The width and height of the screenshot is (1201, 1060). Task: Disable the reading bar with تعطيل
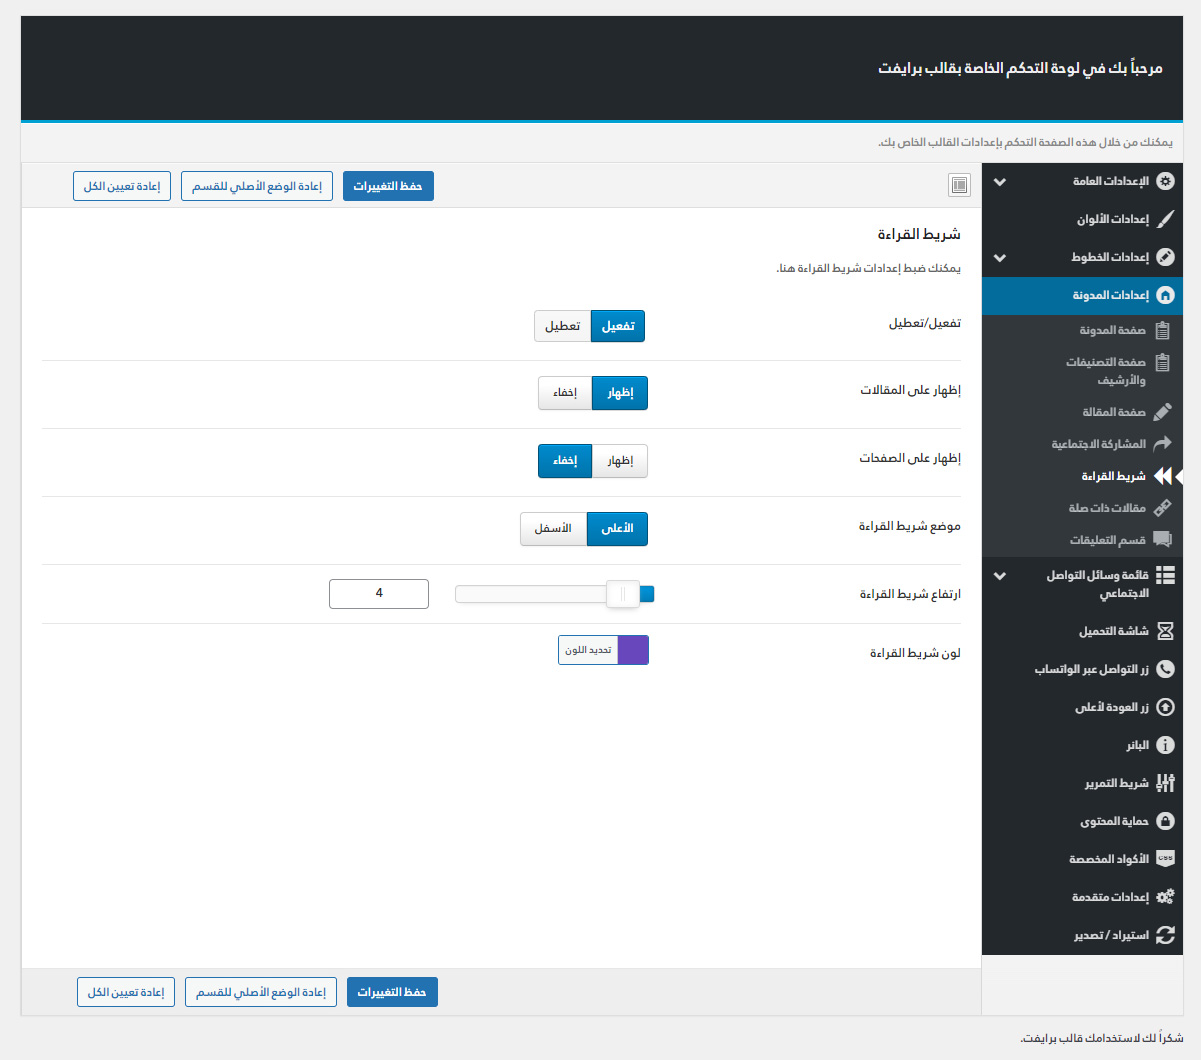(562, 326)
